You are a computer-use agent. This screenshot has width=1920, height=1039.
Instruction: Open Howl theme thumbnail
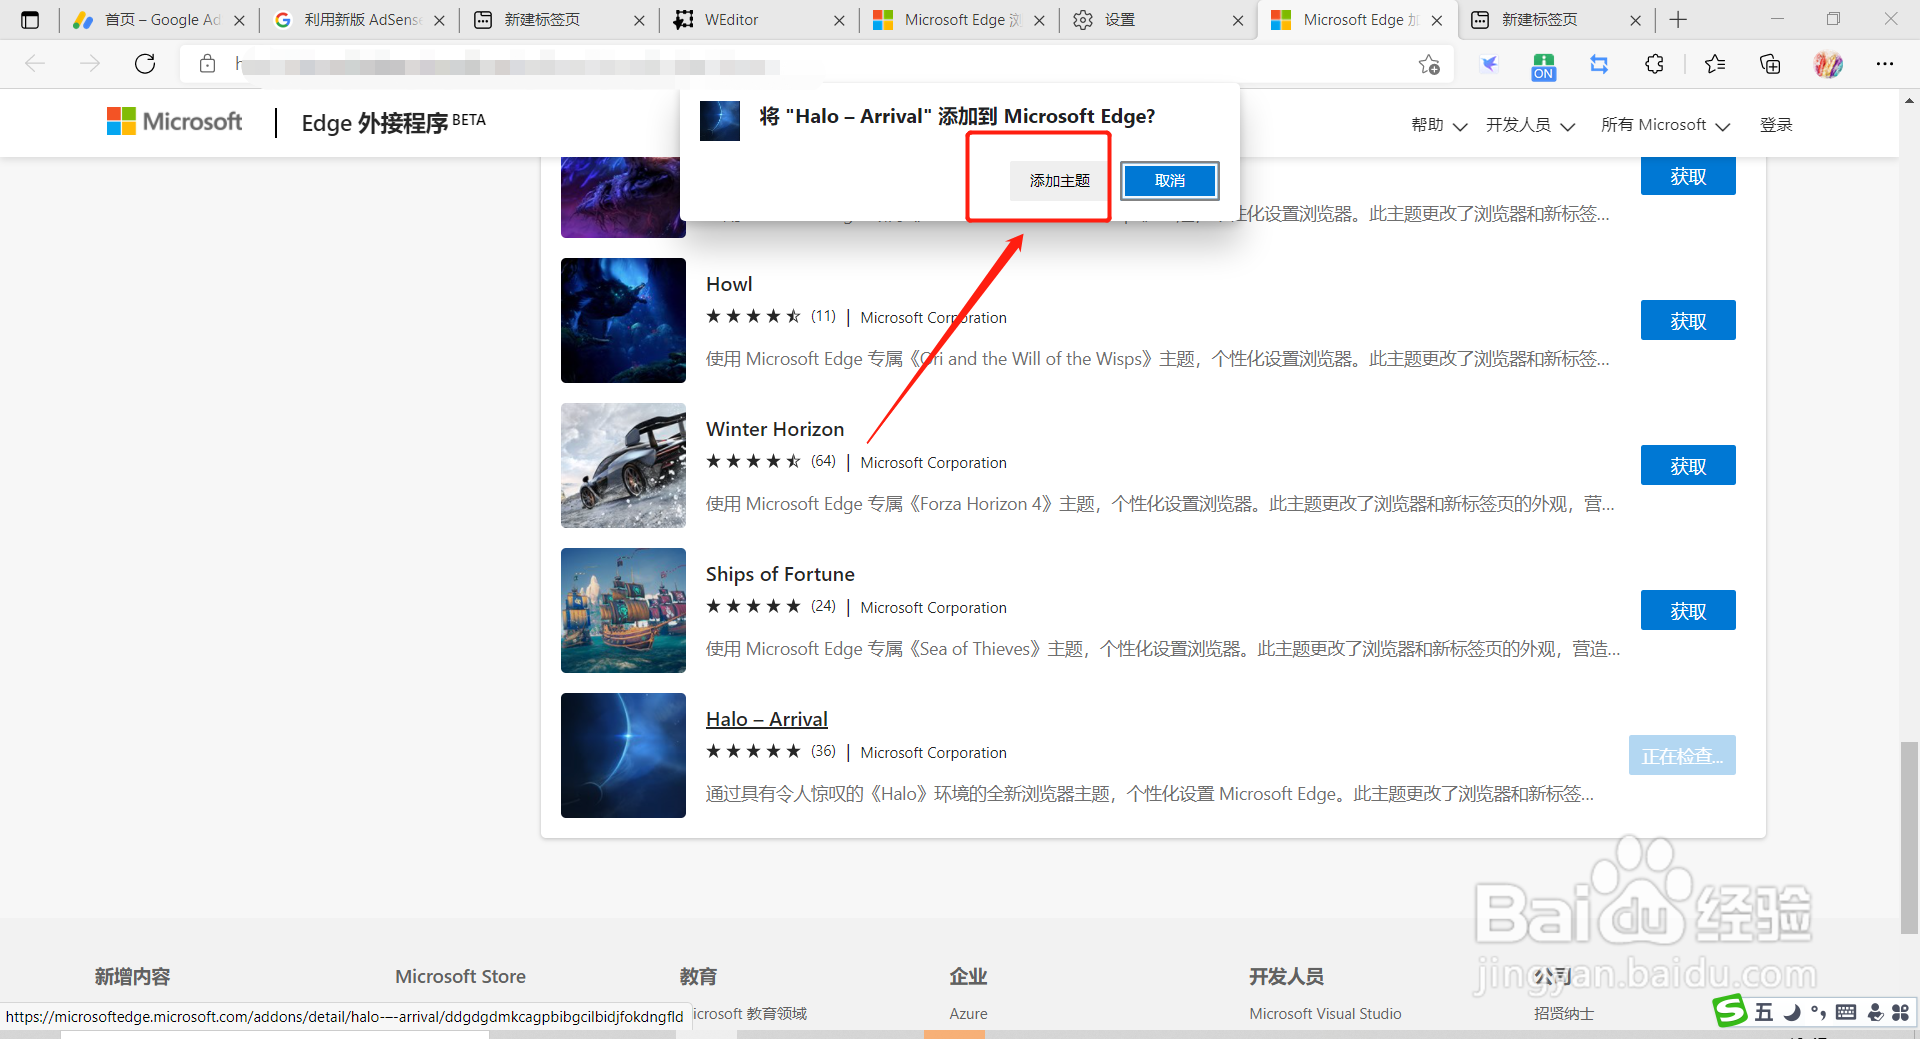pos(623,321)
